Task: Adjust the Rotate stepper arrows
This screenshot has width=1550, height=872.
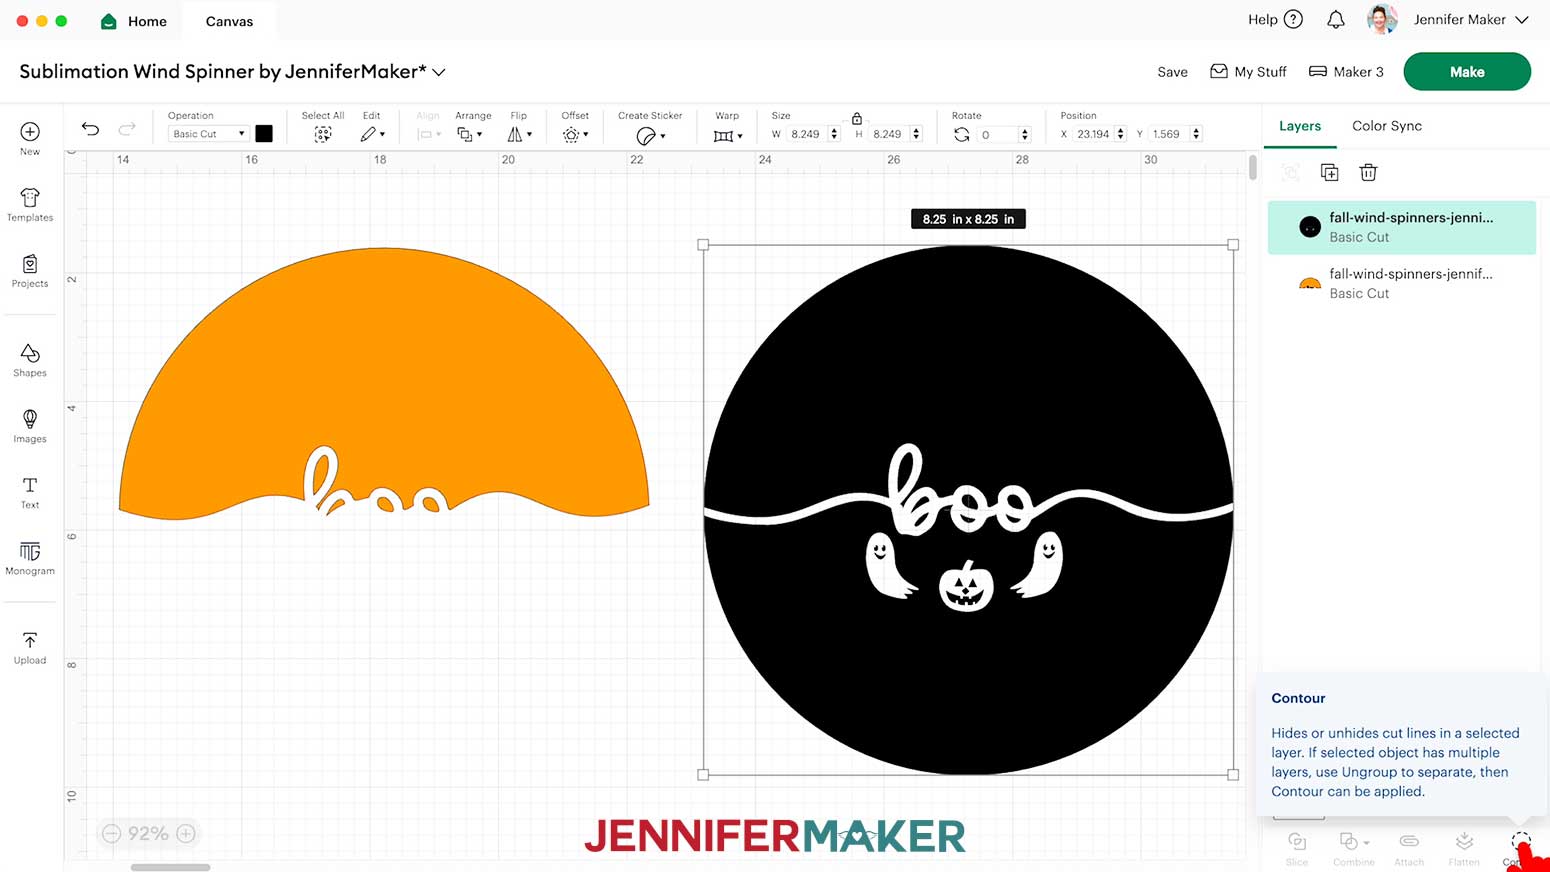Action: click(x=1024, y=134)
